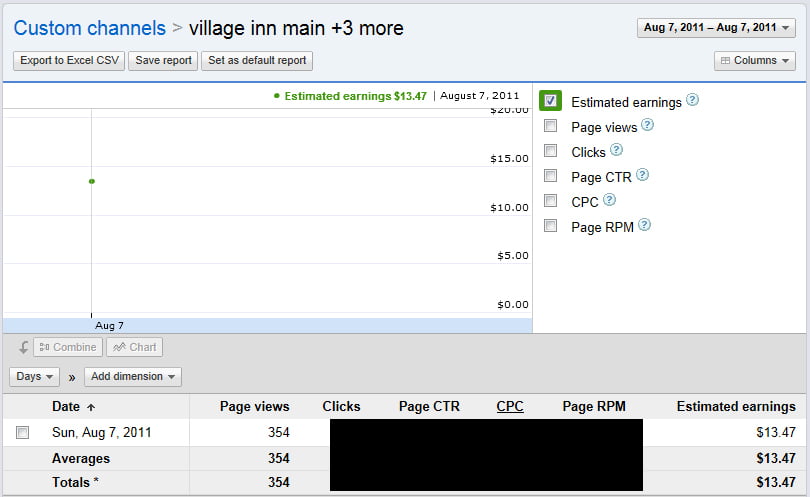The height and width of the screenshot is (497, 810).
Task: Open help icon beside Page views
Action: click(647, 125)
